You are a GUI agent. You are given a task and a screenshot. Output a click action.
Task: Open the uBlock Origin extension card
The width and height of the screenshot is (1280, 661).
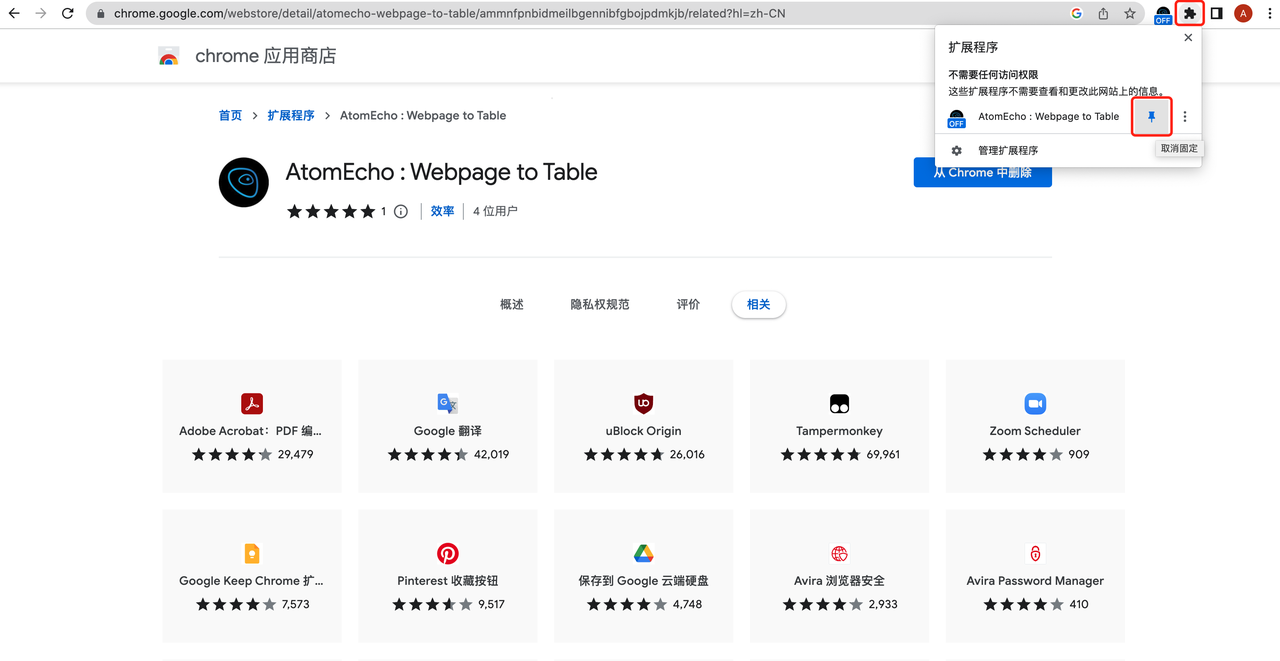[x=644, y=427]
